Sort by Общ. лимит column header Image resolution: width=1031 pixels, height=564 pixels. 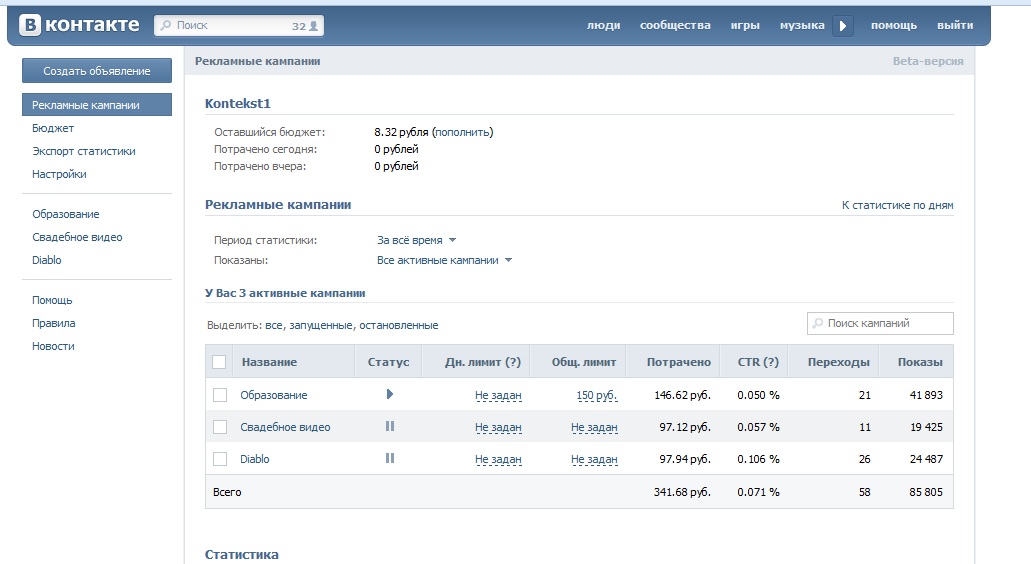[583, 362]
